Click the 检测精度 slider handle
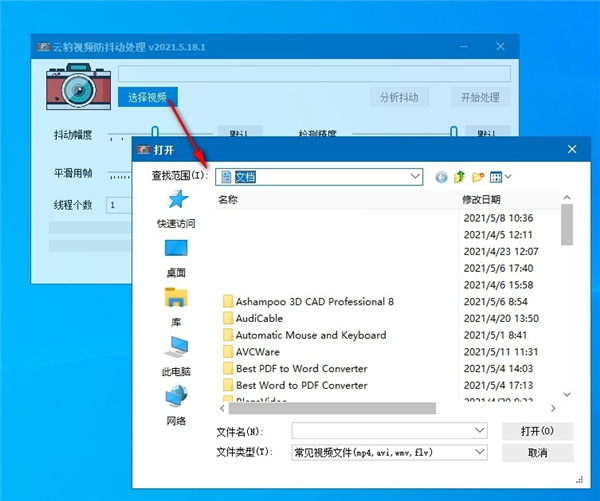This screenshot has width=600, height=501. 453,131
